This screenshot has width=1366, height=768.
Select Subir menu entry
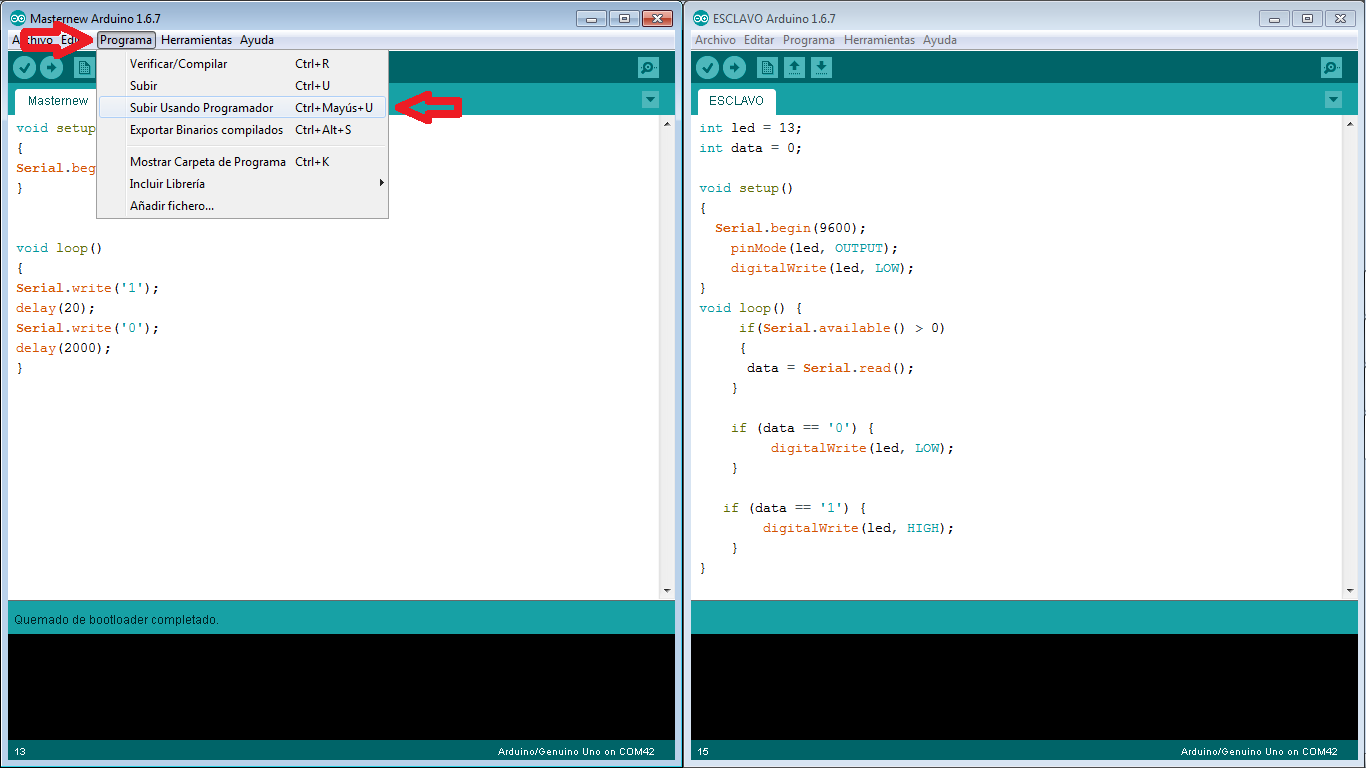point(242,86)
